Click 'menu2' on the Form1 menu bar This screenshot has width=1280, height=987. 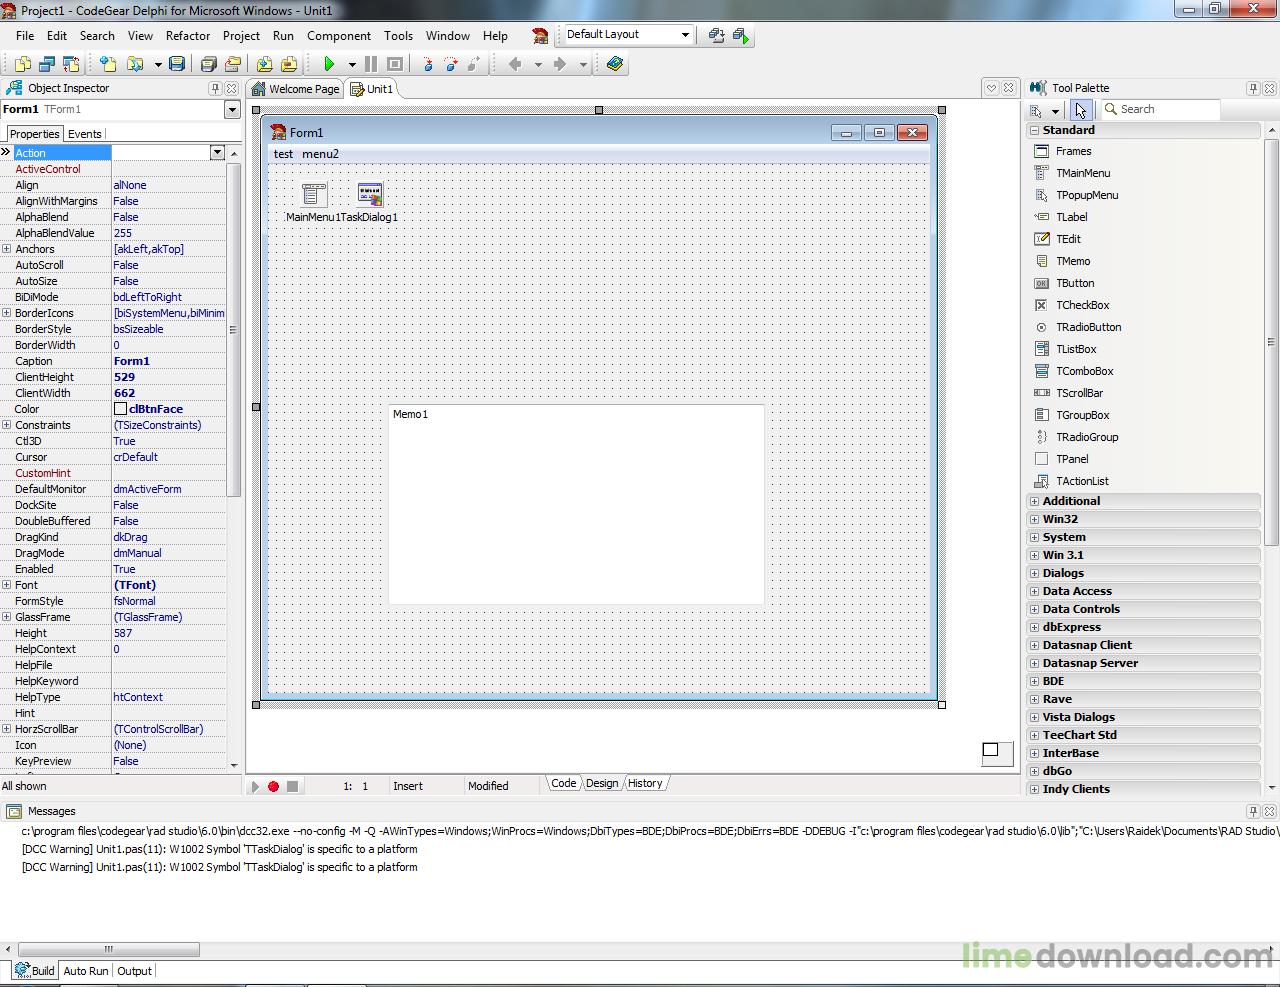(320, 154)
